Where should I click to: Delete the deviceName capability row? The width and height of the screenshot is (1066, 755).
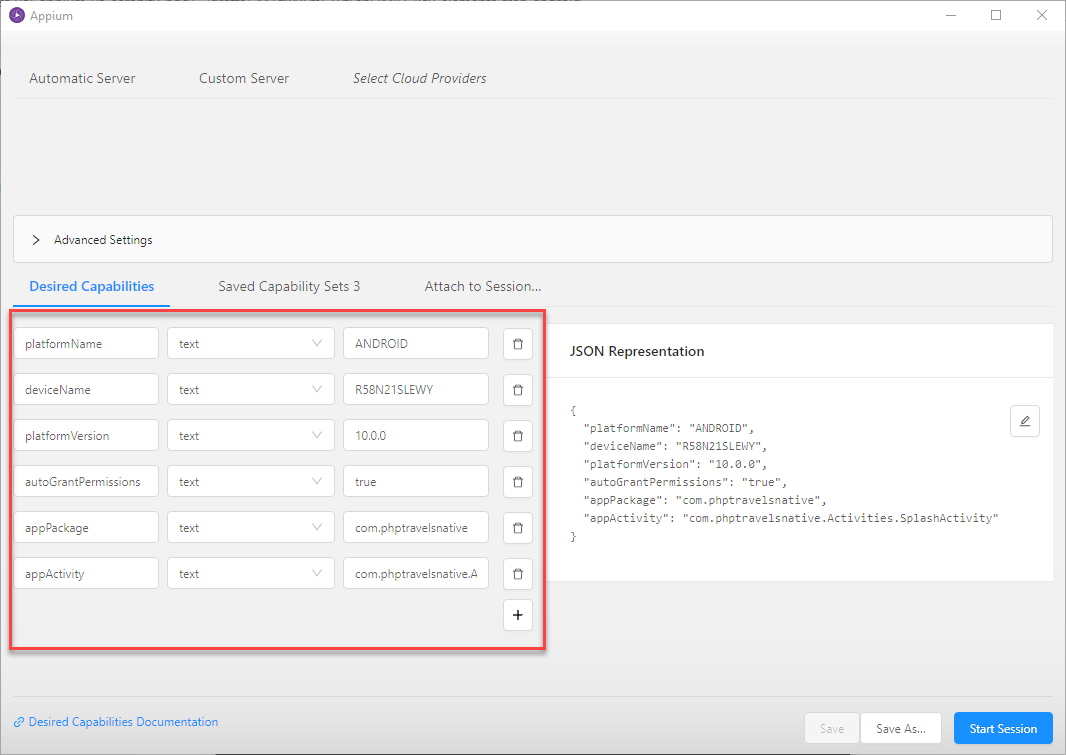tap(517, 390)
